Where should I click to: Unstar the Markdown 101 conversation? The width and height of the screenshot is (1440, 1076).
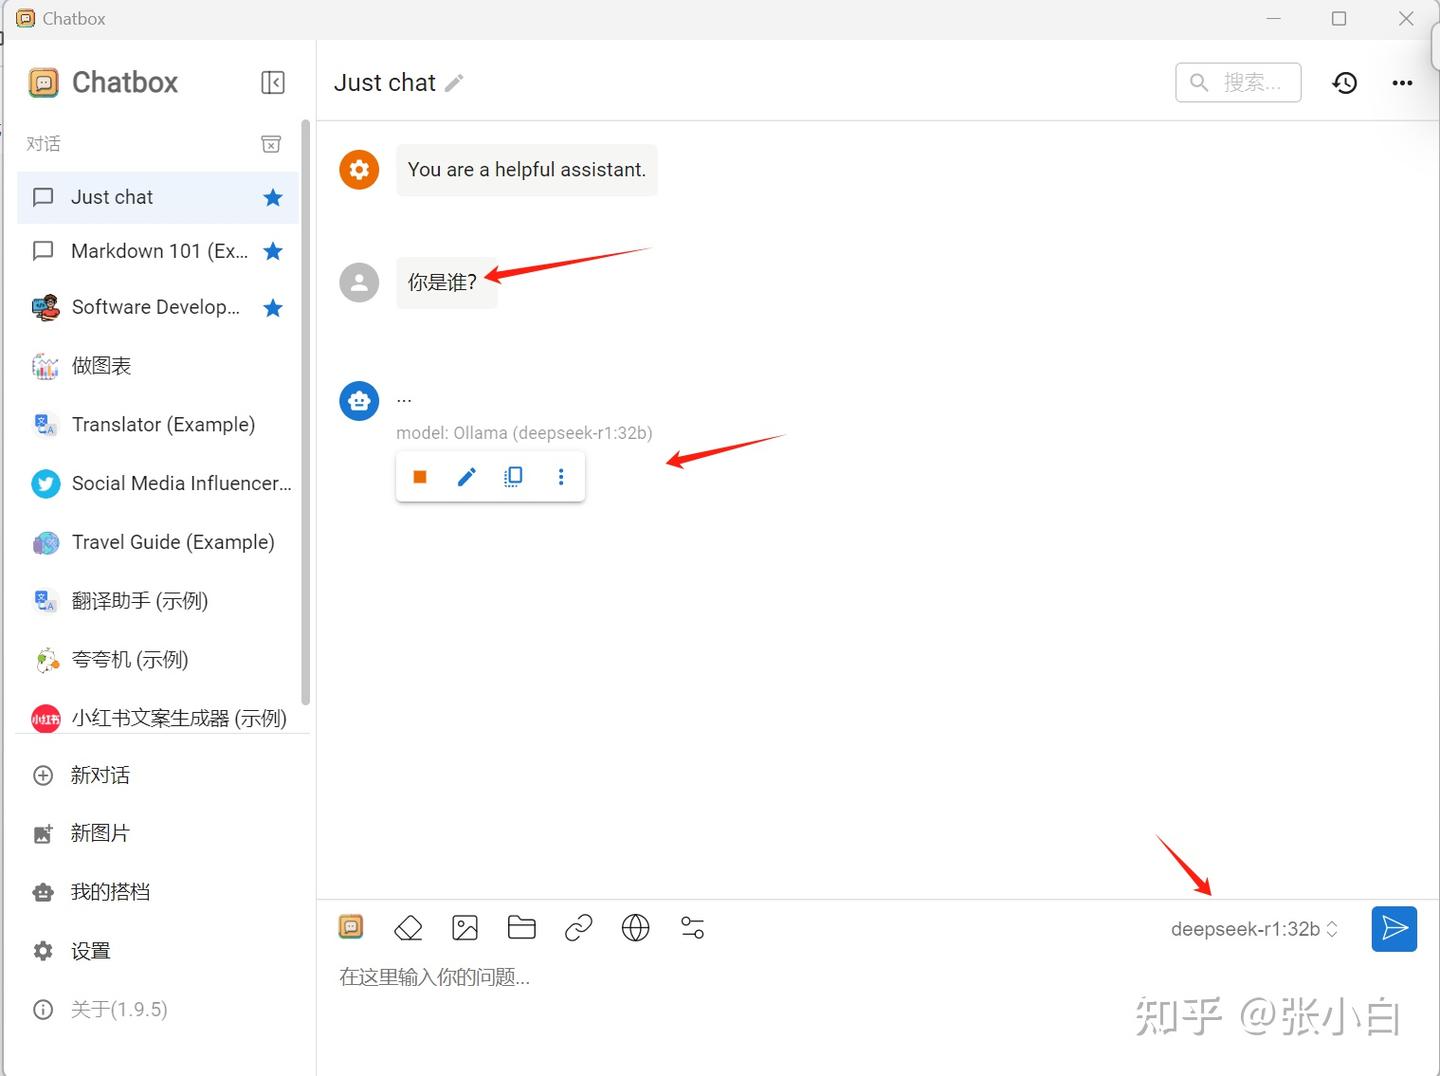[x=273, y=251]
